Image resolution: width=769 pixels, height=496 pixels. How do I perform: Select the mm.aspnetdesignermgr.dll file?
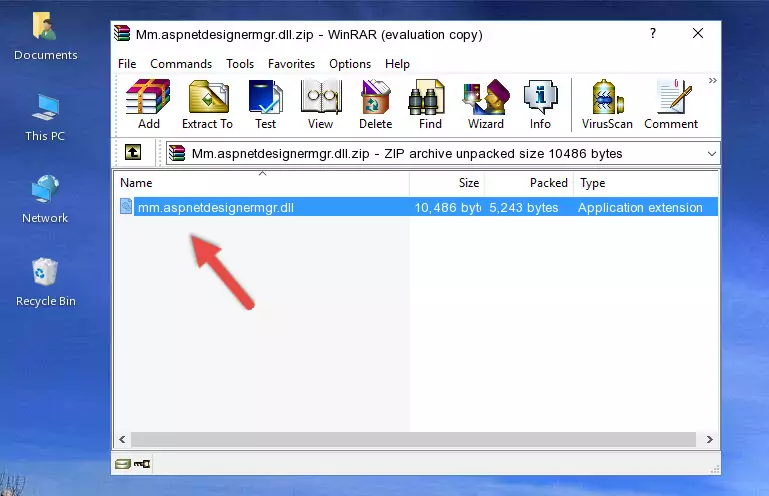(x=216, y=207)
